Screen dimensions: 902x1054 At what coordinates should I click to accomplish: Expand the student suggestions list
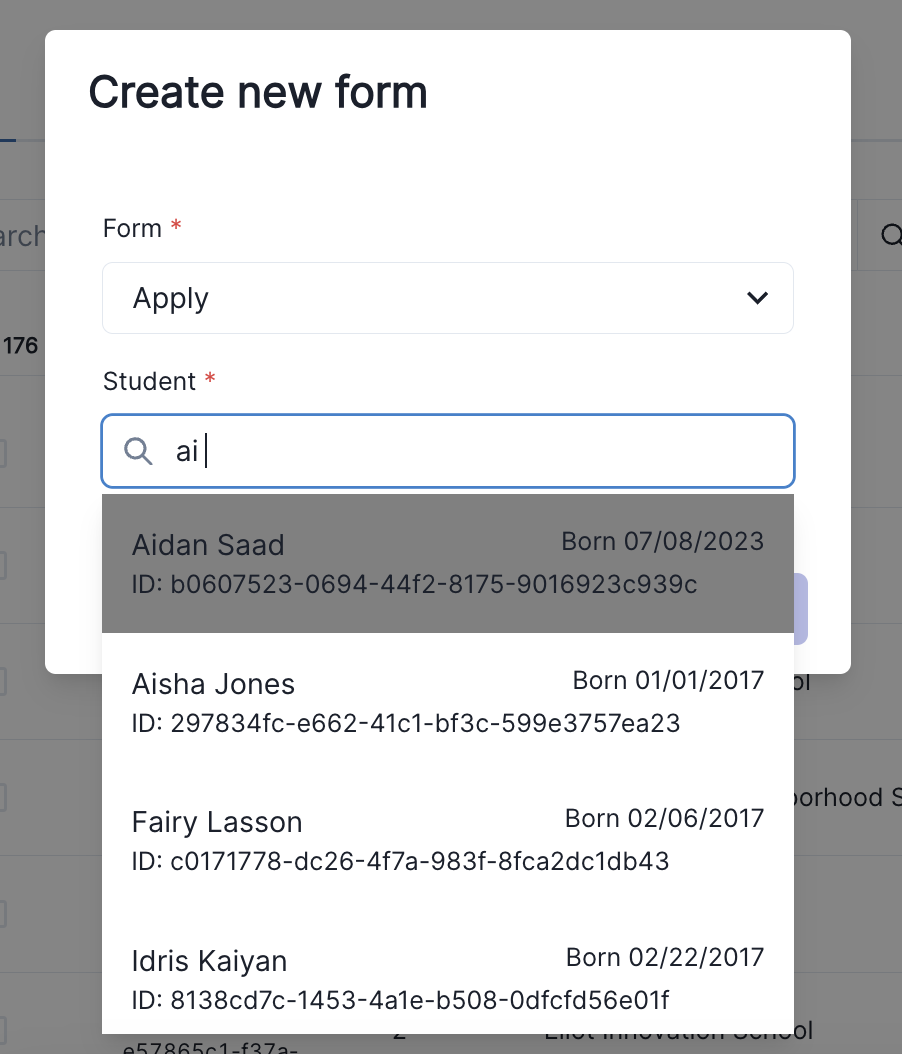tap(447, 451)
